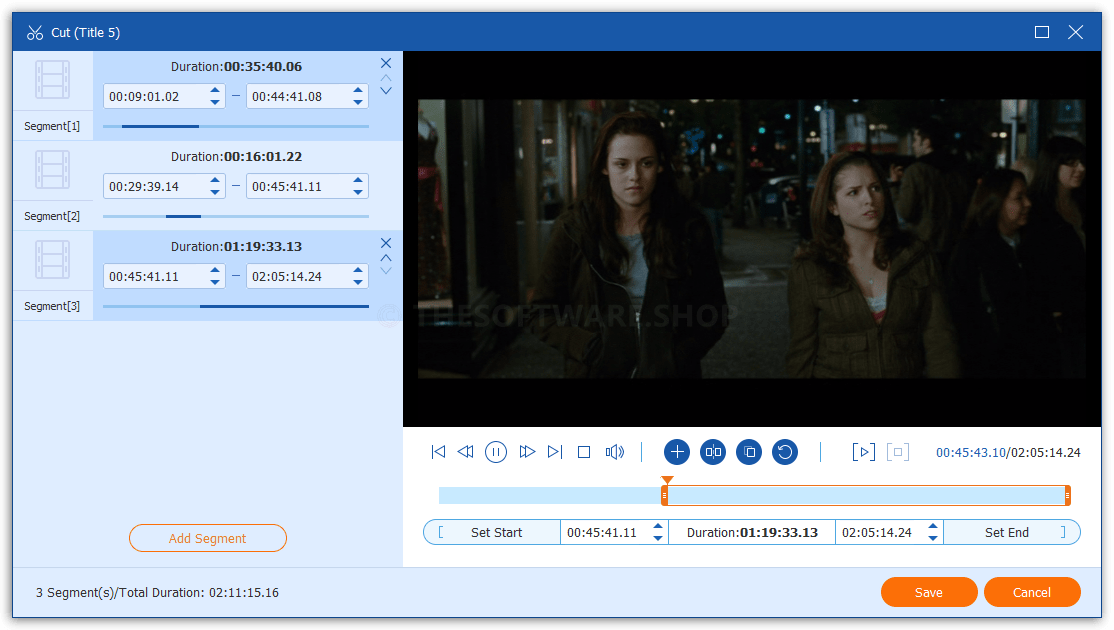The image size is (1114, 630).
Task: Maximize the Cut (Title 5) window
Action: tap(1042, 32)
